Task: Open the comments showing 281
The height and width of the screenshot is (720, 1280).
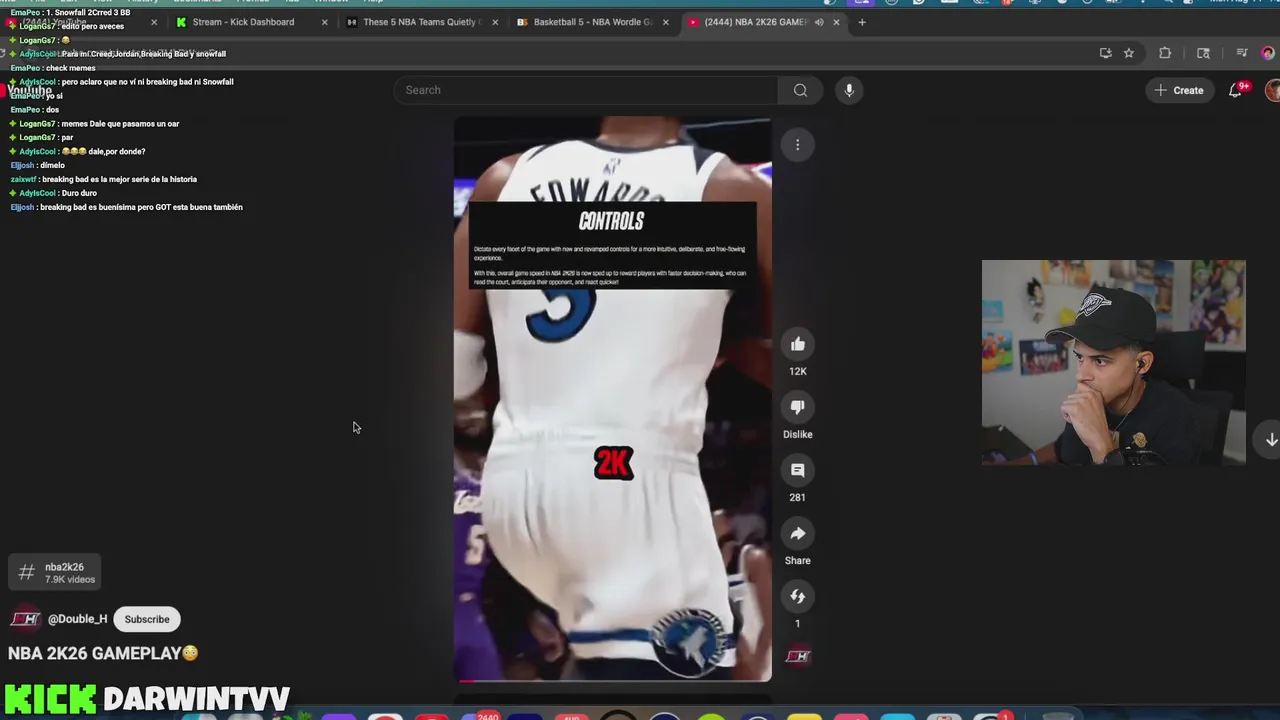Action: [797, 471]
